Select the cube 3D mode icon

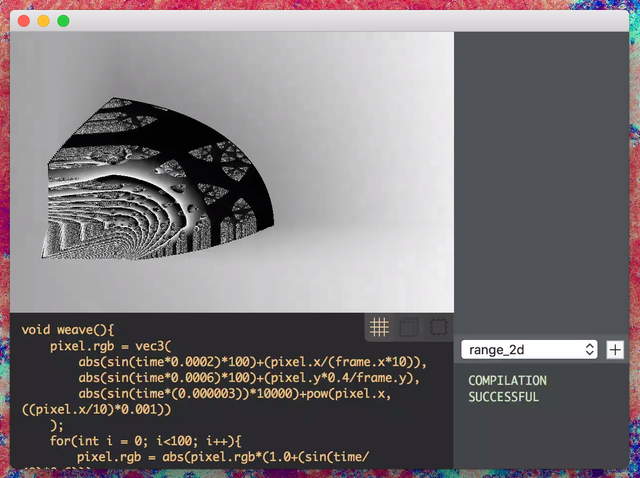pyautogui.click(x=409, y=327)
